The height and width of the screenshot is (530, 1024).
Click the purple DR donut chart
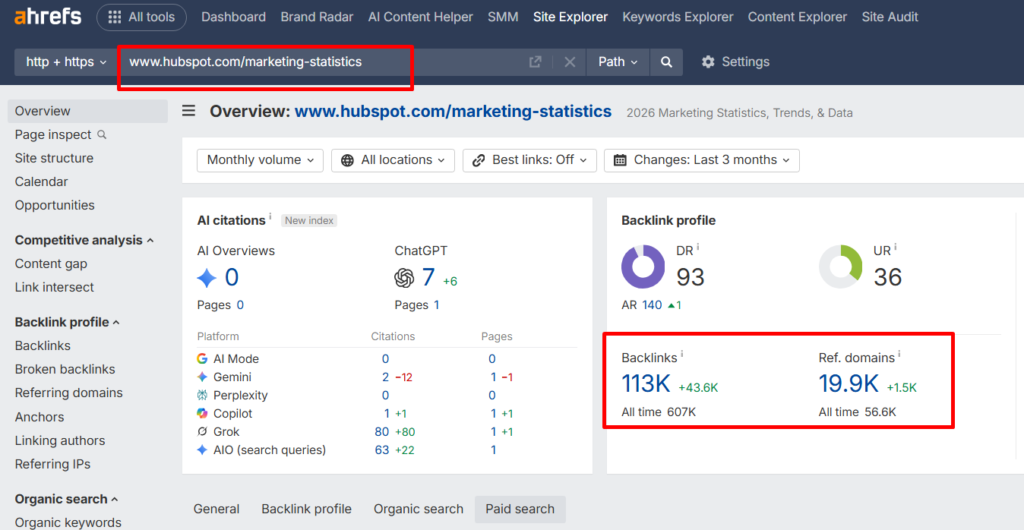pos(643,266)
